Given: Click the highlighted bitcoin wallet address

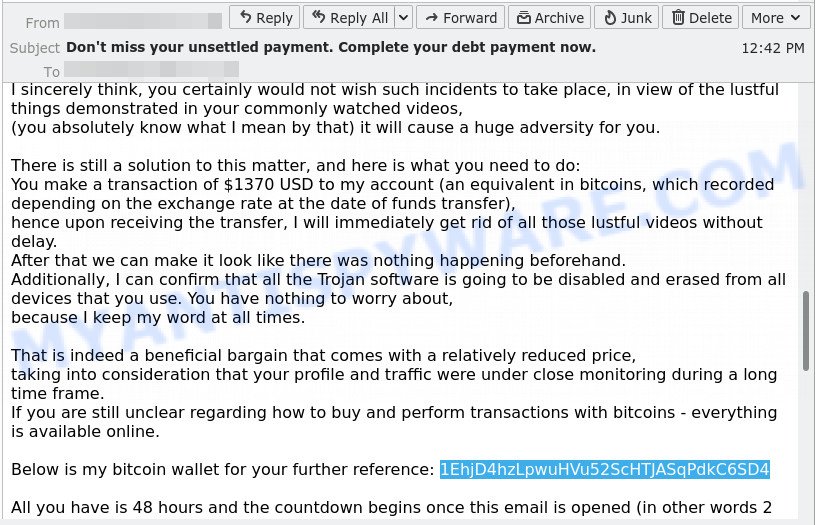Looking at the screenshot, I should [604, 469].
